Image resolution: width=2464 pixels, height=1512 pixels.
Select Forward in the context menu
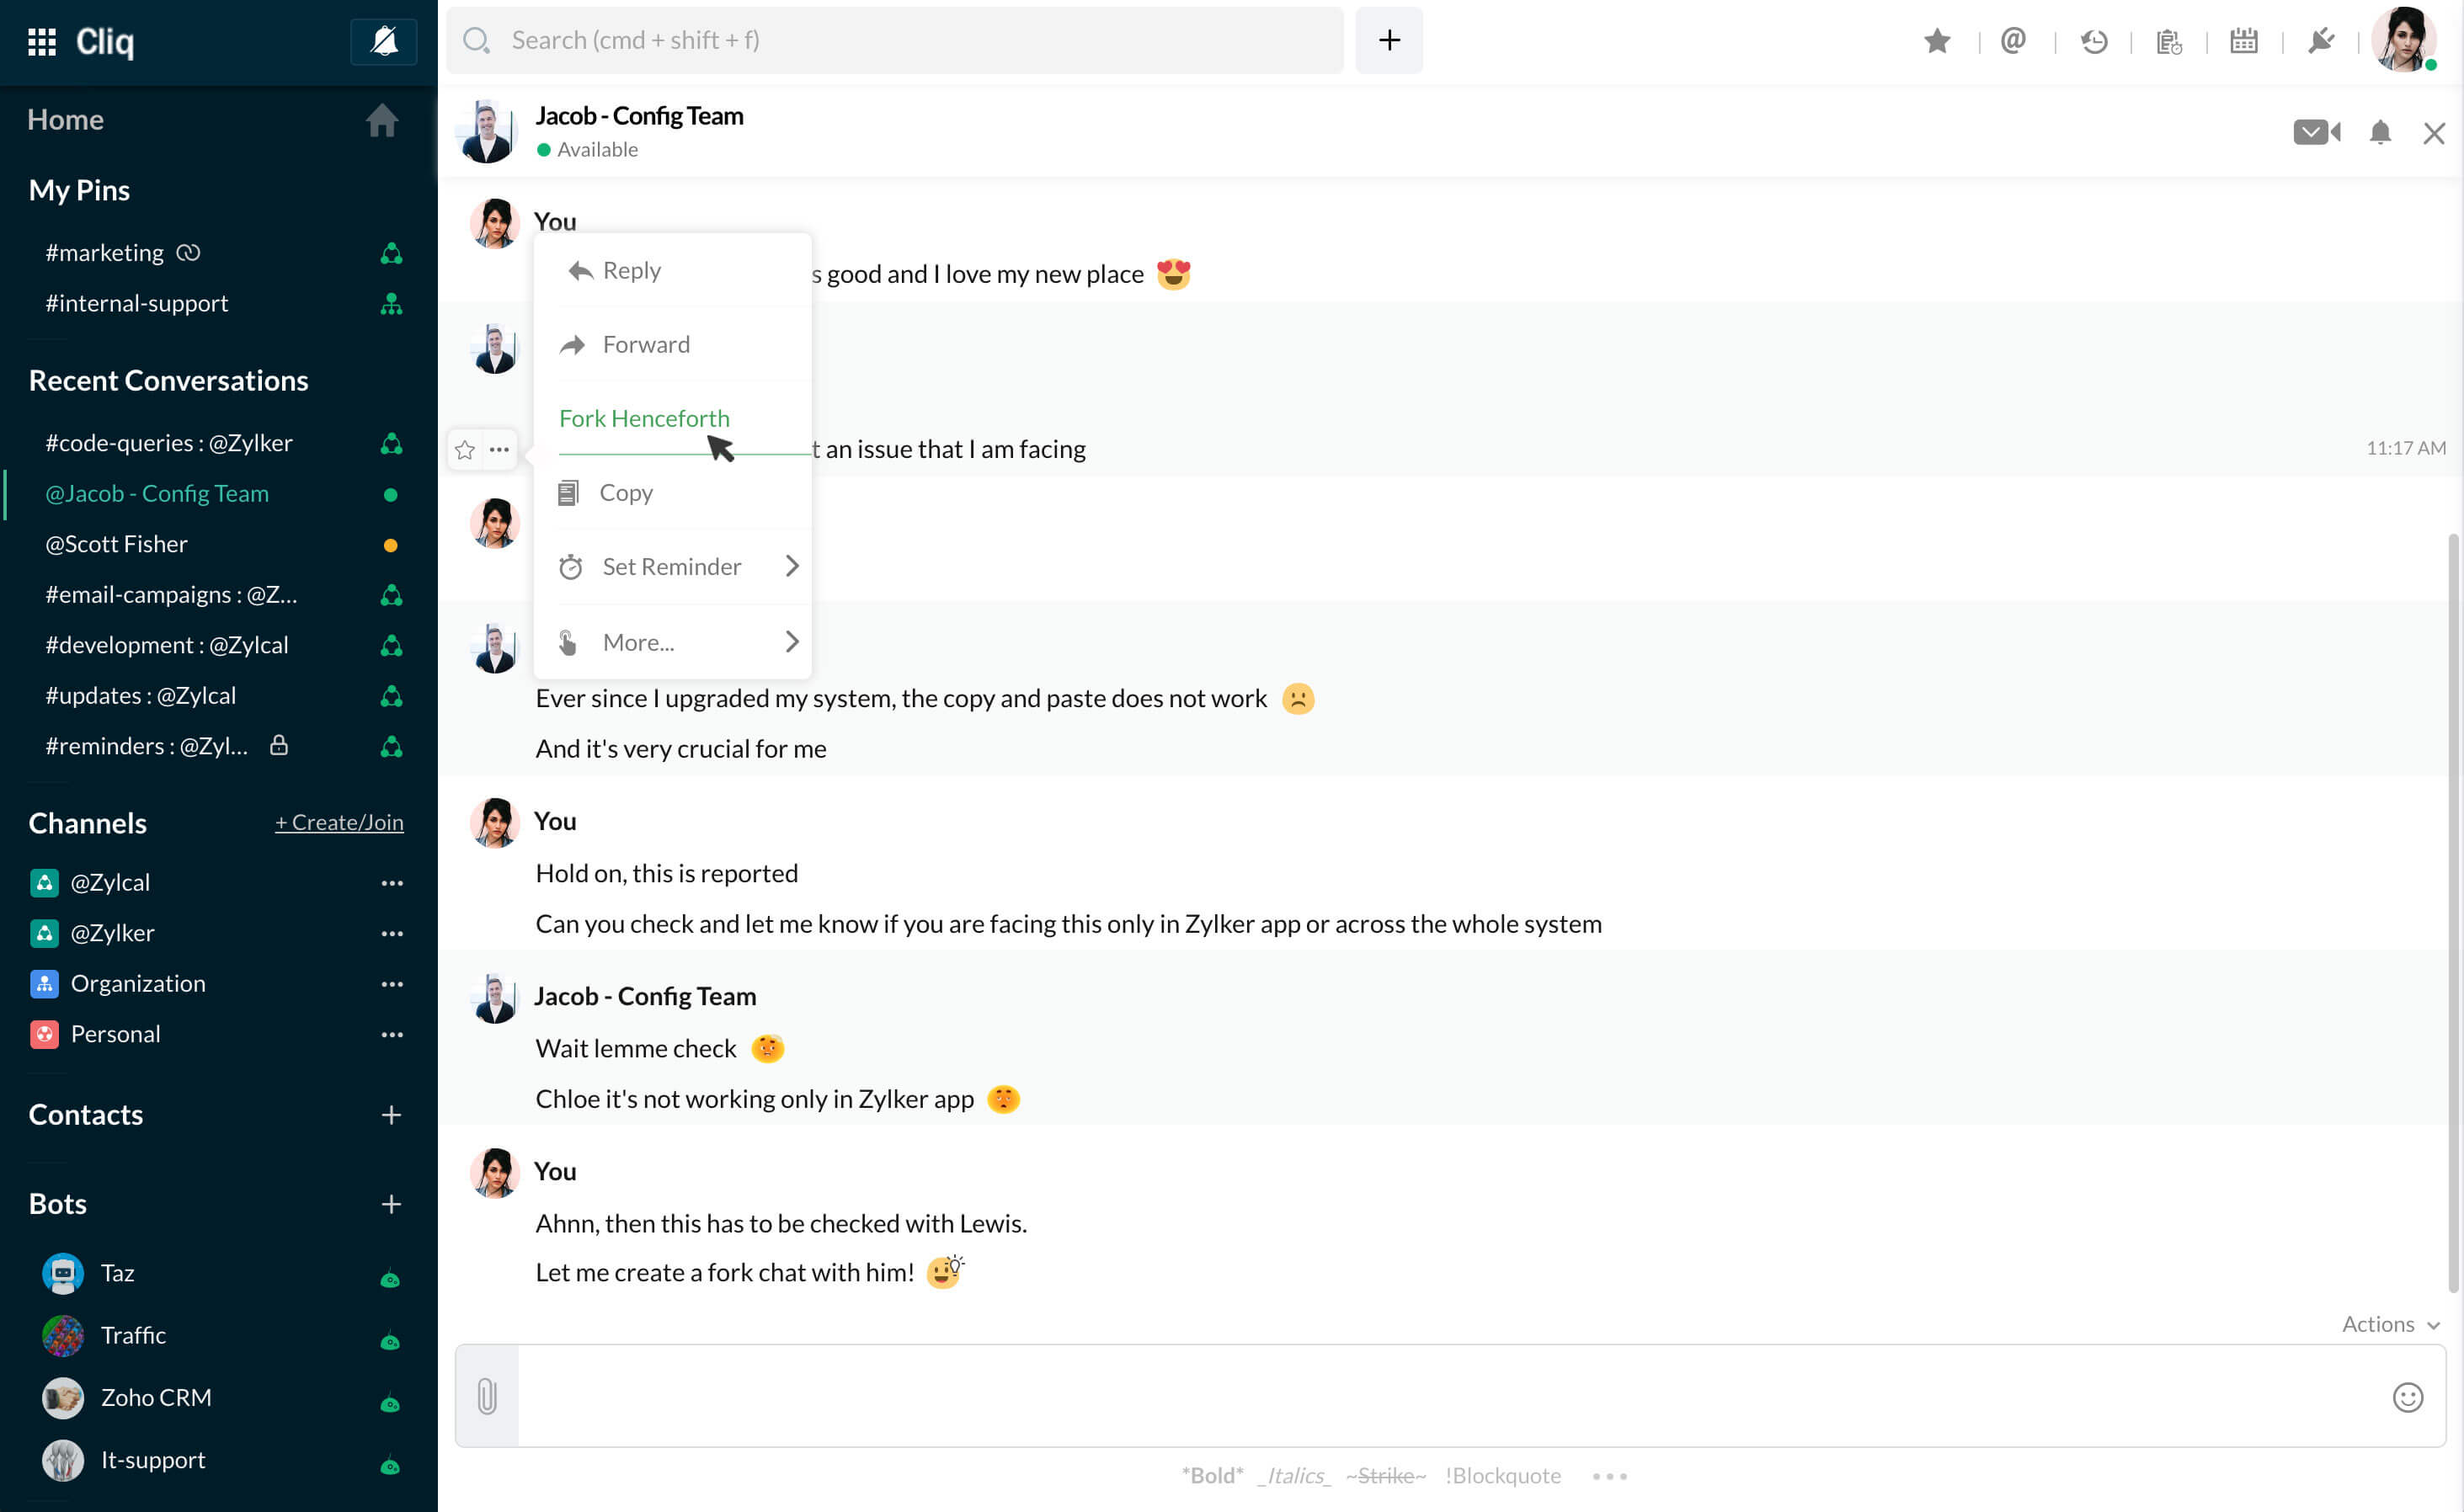(673, 344)
